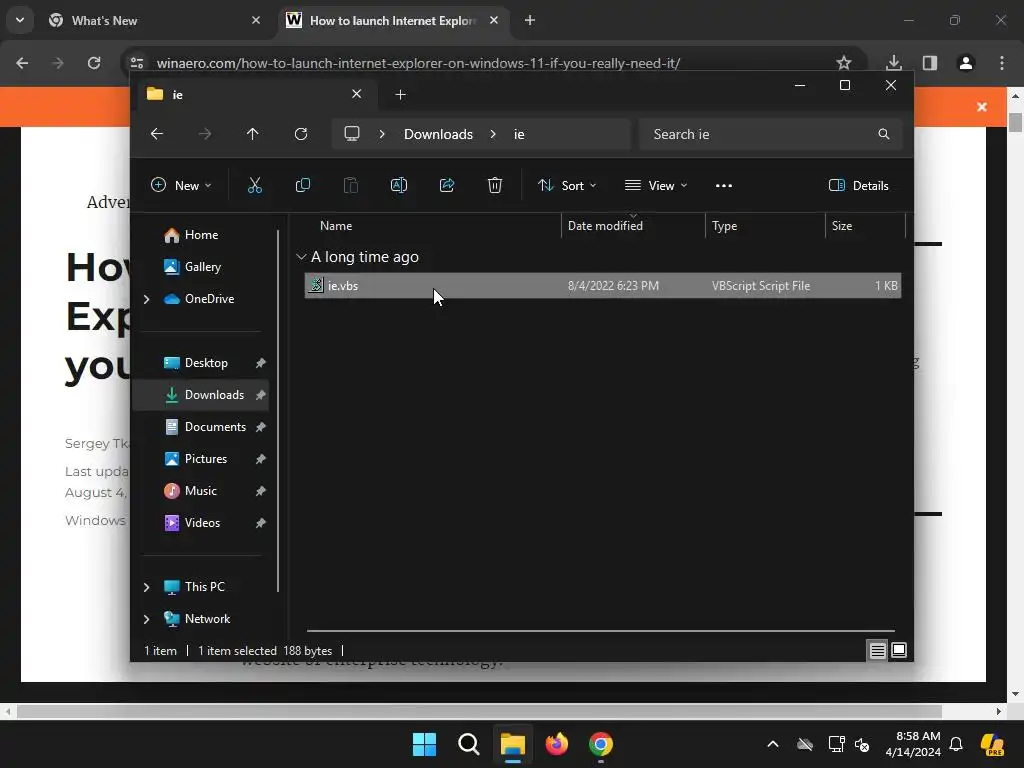Open Chrome tab search dropdown
This screenshot has width=1024, height=768.
20,20
